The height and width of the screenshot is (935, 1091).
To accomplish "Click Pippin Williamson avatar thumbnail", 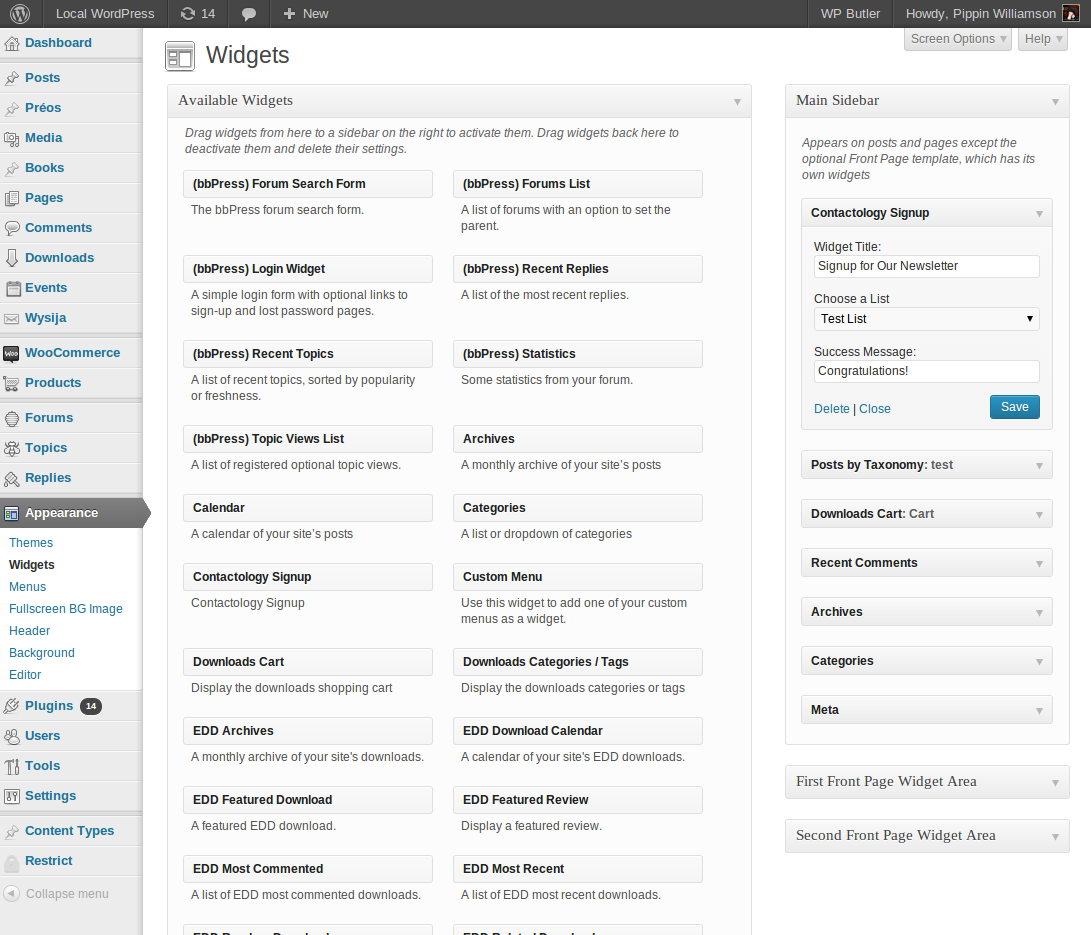I will [1070, 13].
